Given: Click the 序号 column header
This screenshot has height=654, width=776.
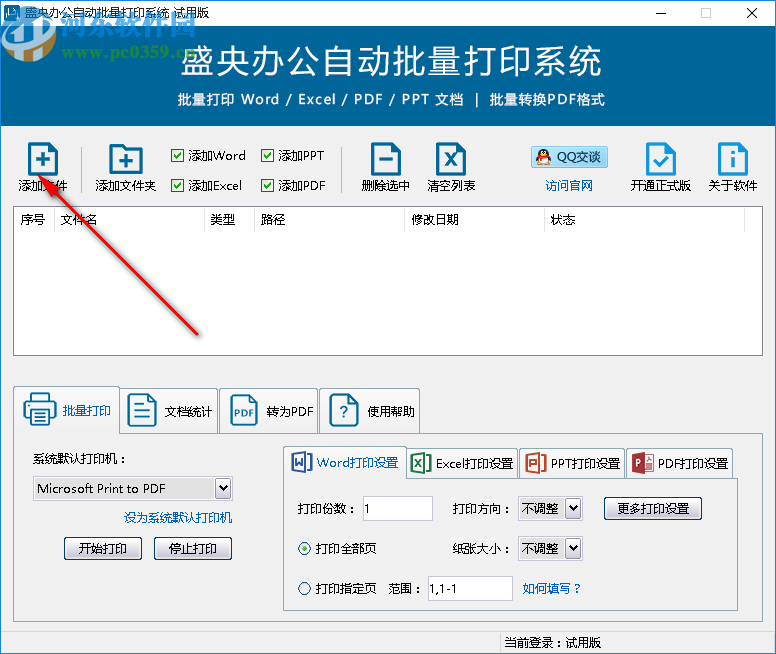Looking at the screenshot, I should pyautogui.click(x=33, y=219).
